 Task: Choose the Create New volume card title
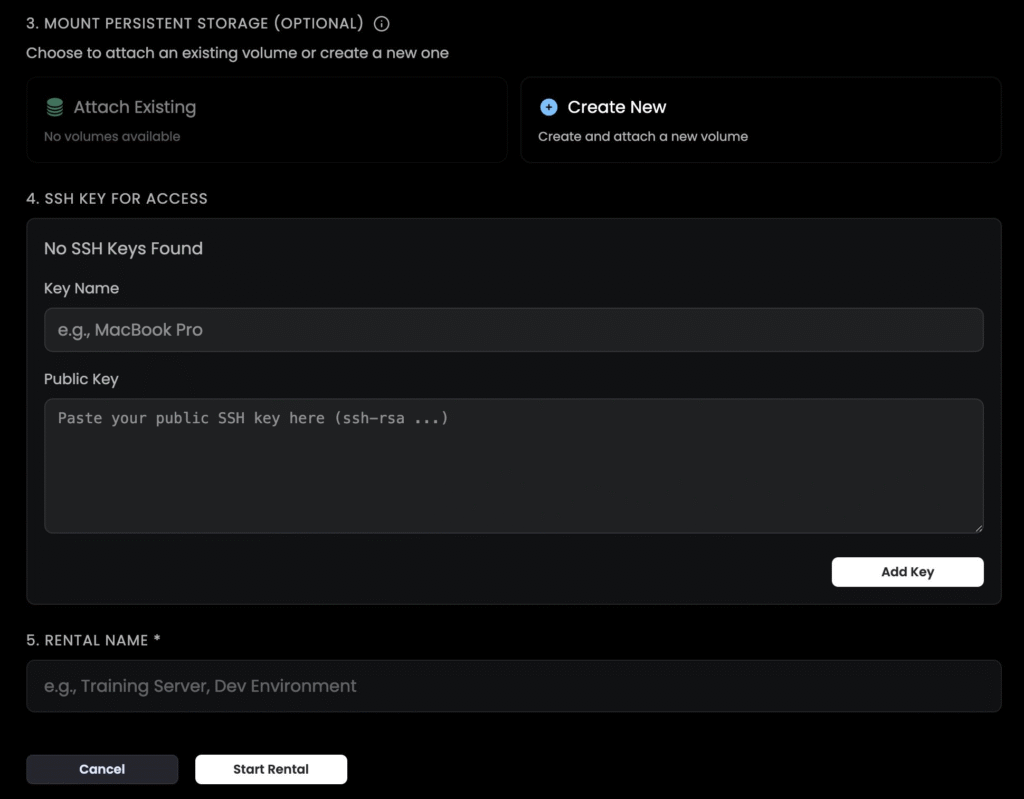616,107
